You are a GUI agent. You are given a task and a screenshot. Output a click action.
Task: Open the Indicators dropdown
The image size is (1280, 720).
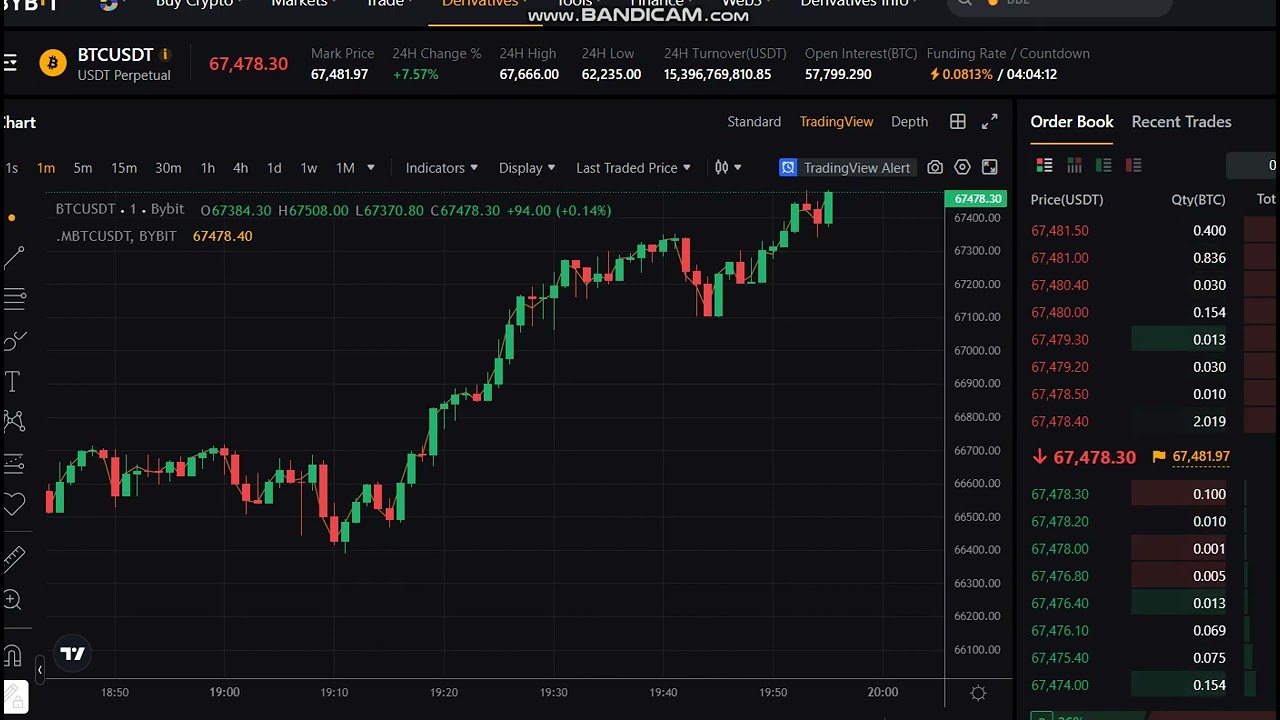[442, 168]
